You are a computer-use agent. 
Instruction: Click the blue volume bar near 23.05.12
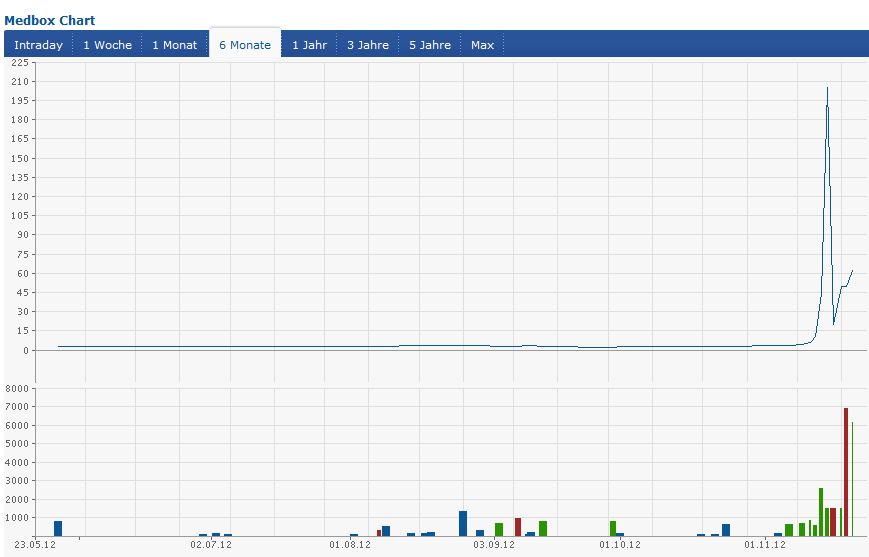click(58, 528)
